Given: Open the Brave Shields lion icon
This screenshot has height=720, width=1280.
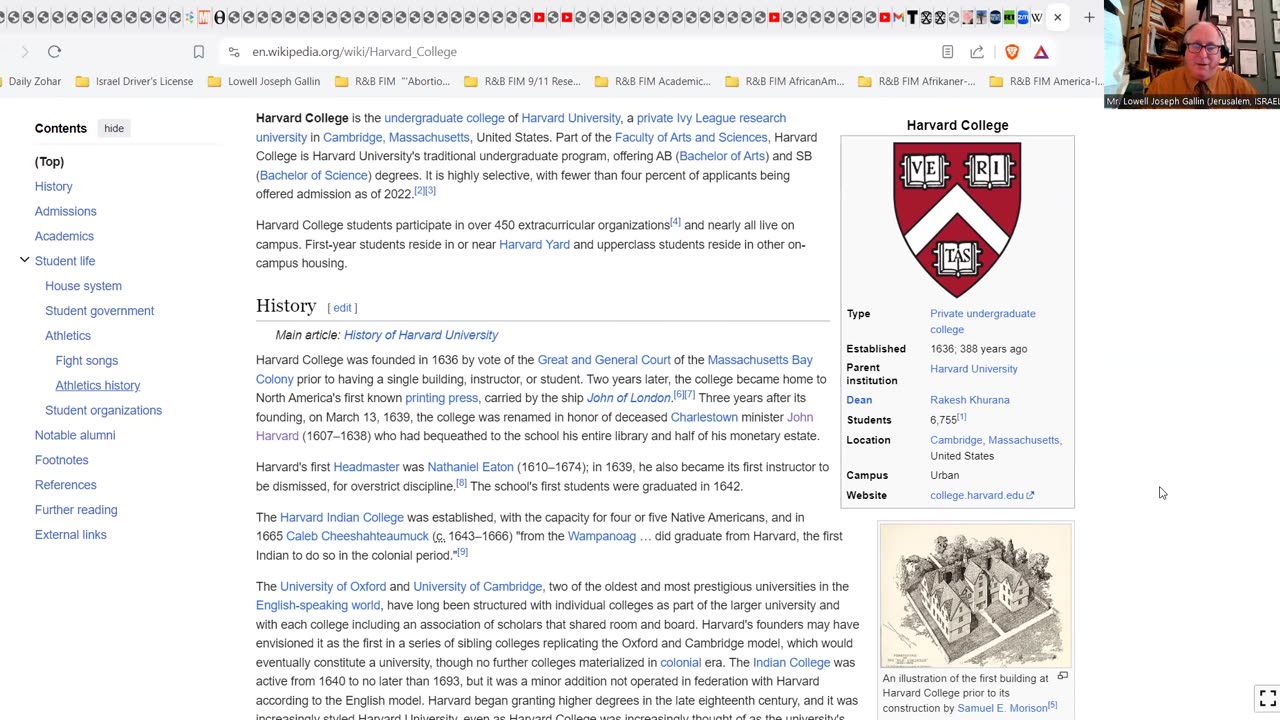Looking at the screenshot, I should tap(1012, 52).
